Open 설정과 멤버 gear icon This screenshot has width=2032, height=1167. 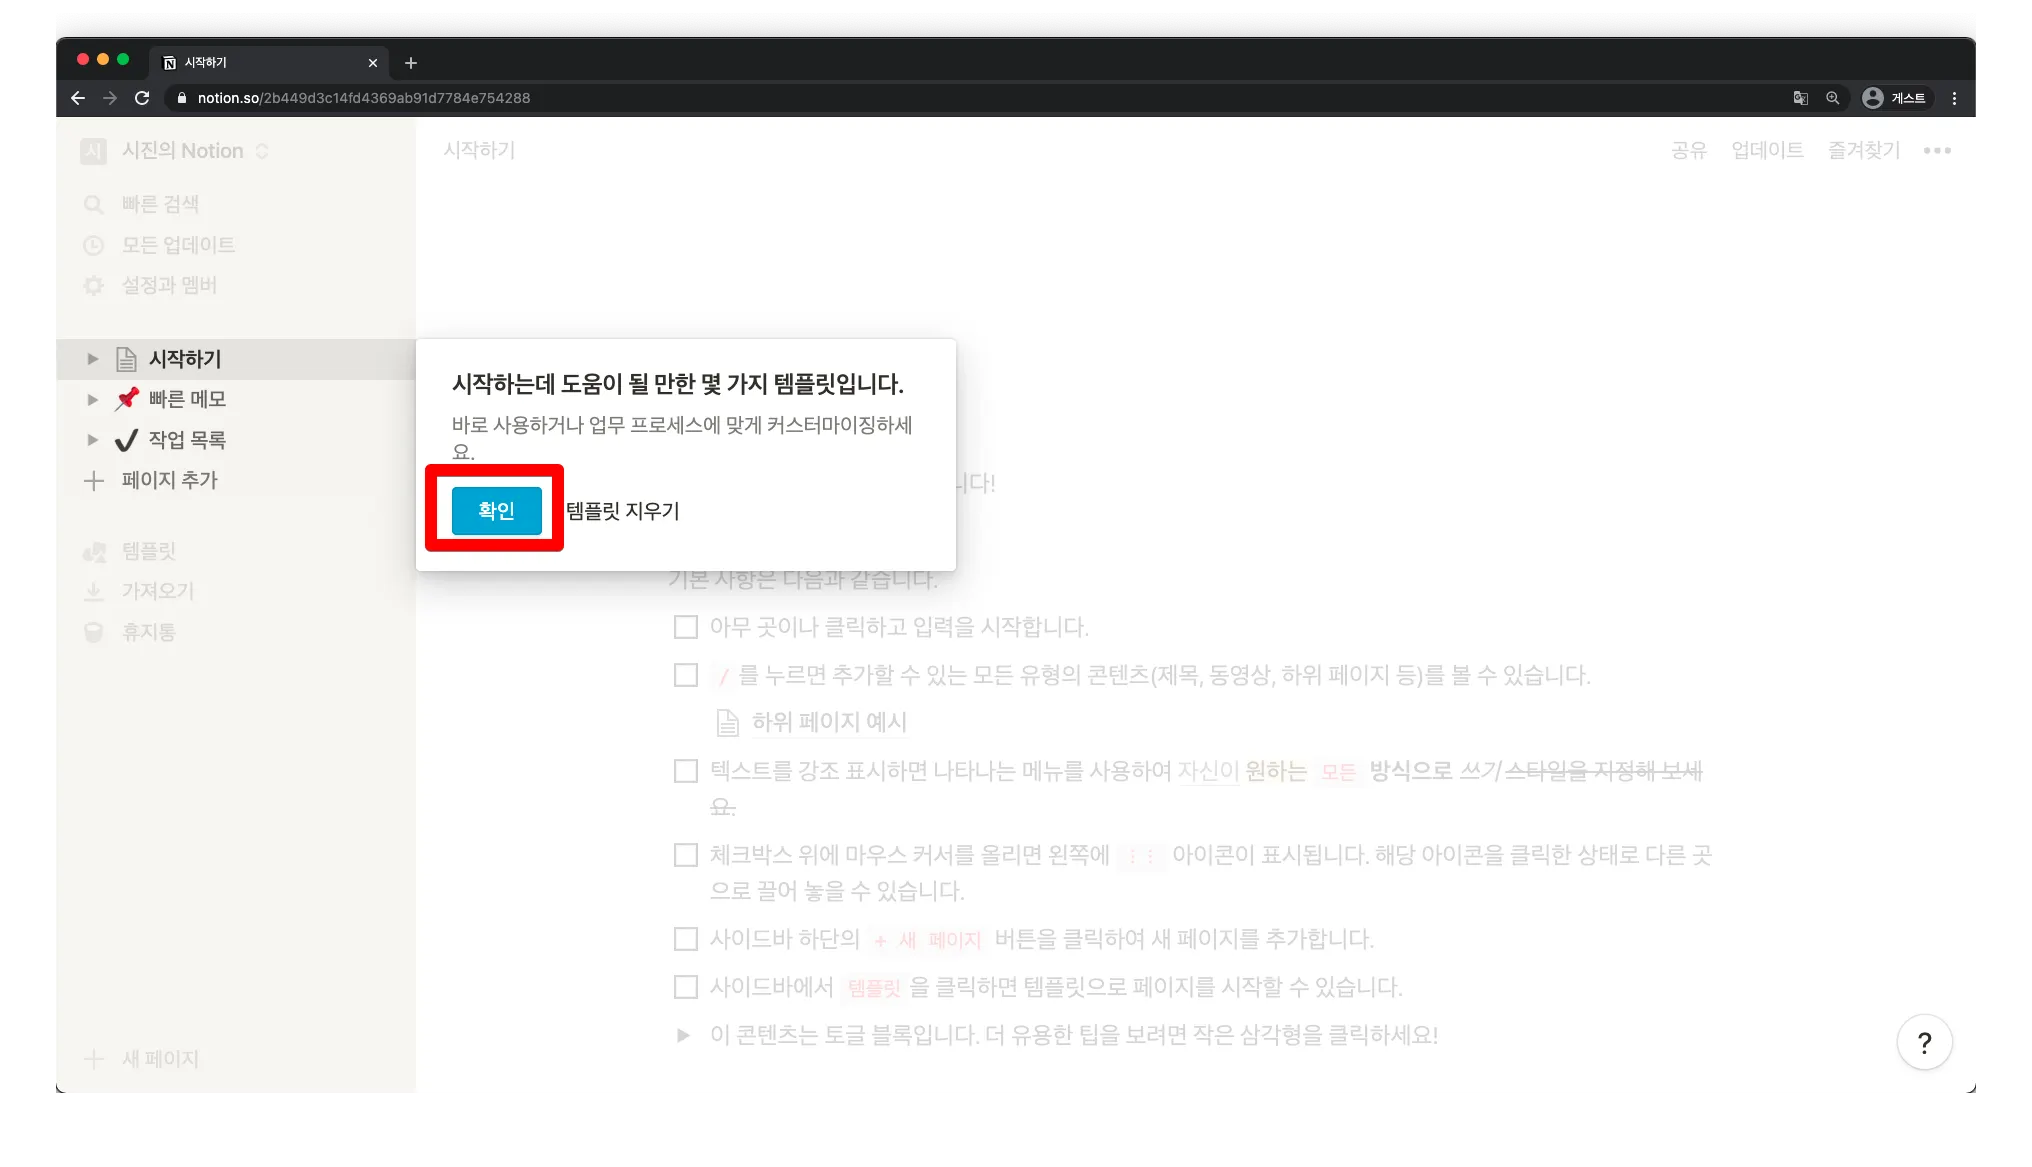coord(94,286)
